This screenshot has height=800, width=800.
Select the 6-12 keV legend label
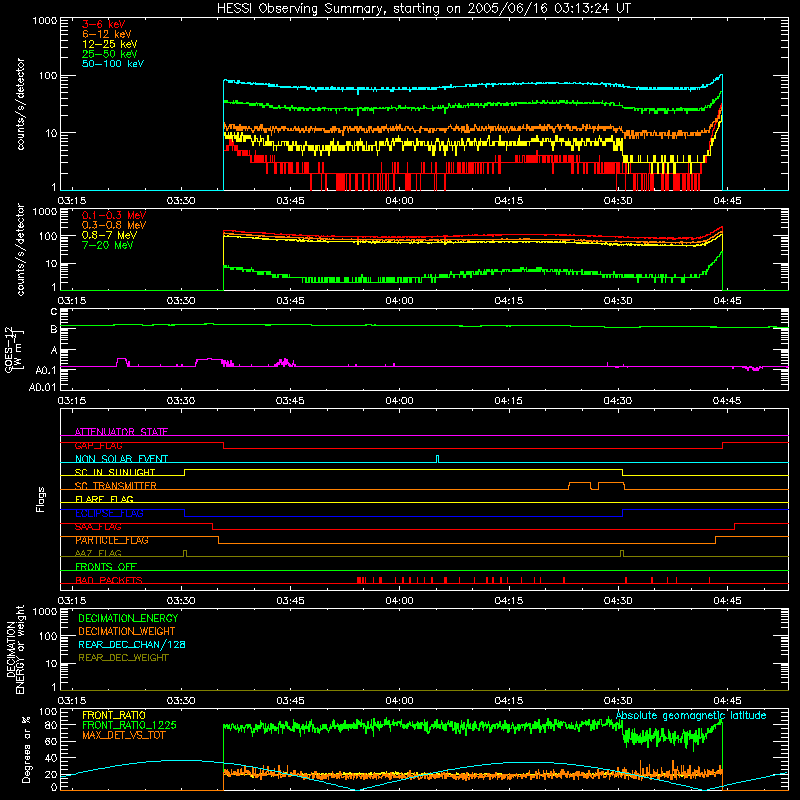click(x=107, y=34)
